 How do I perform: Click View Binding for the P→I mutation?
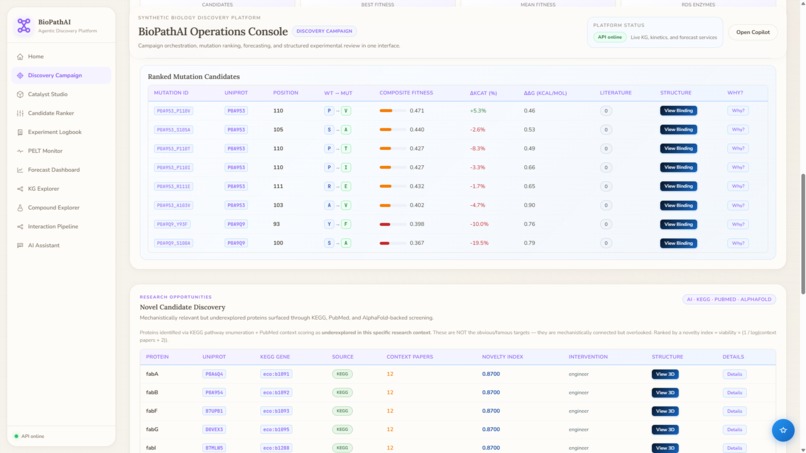point(679,167)
